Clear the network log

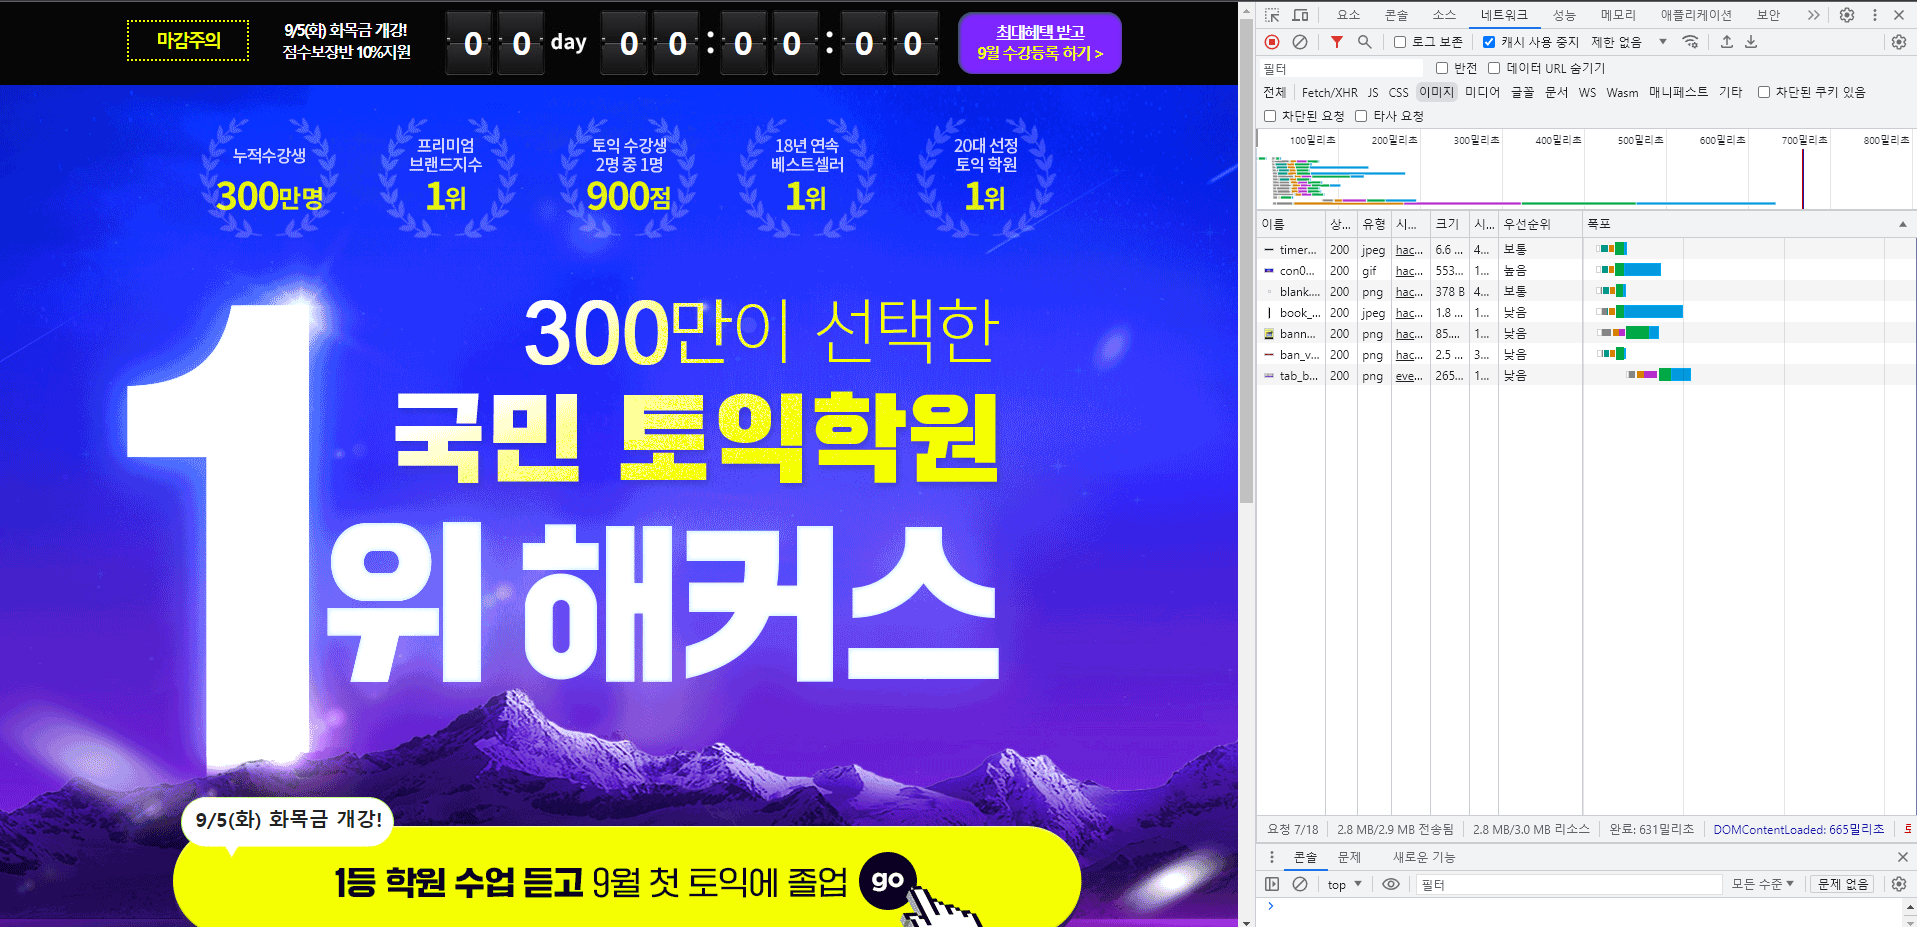point(1300,42)
